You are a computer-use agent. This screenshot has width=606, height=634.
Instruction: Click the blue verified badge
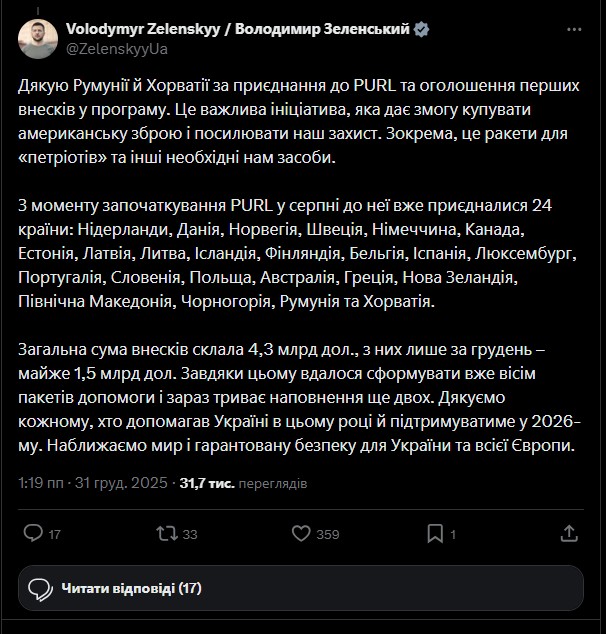422,30
